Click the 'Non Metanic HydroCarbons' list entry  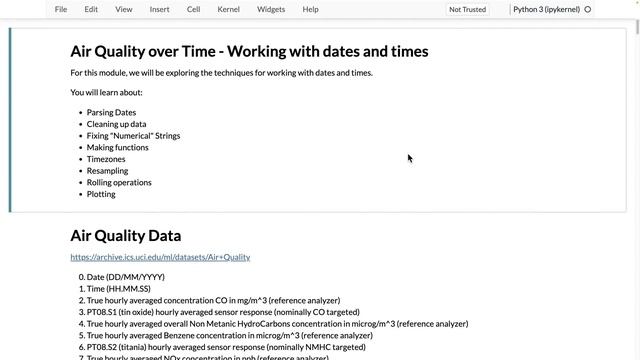(x=278, y=324)
